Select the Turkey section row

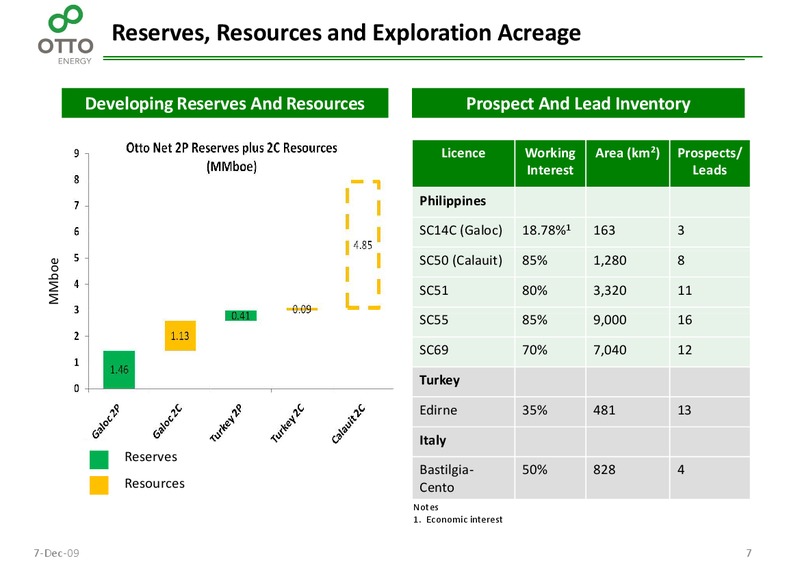[581, 381]
